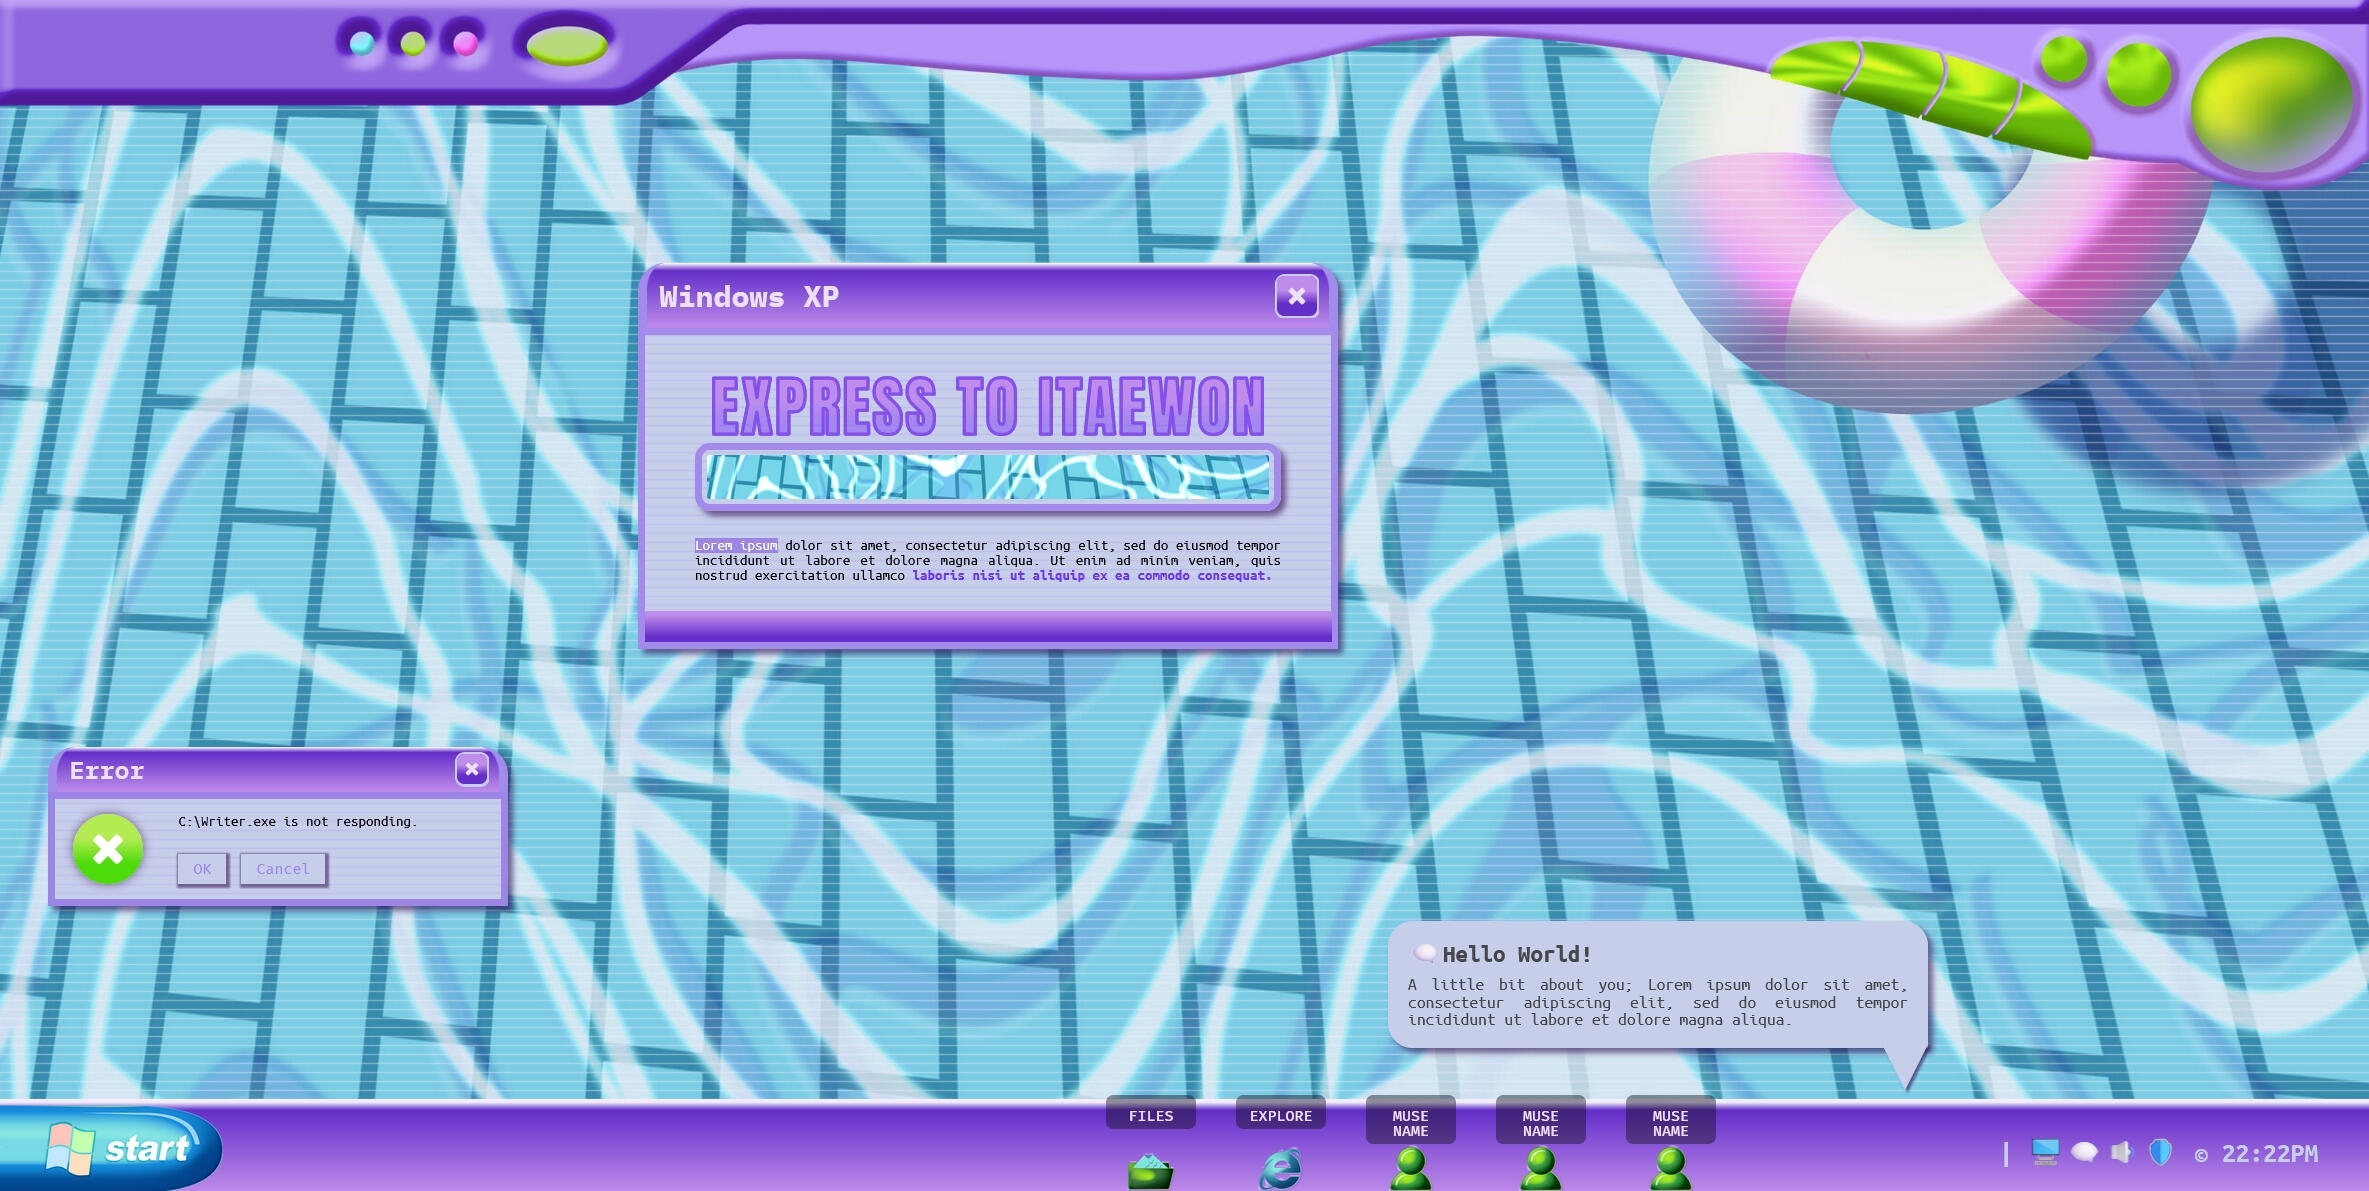Screen dimensions: 2369x1191
Task: Click the green X error icon
Action: coord(108,850)
